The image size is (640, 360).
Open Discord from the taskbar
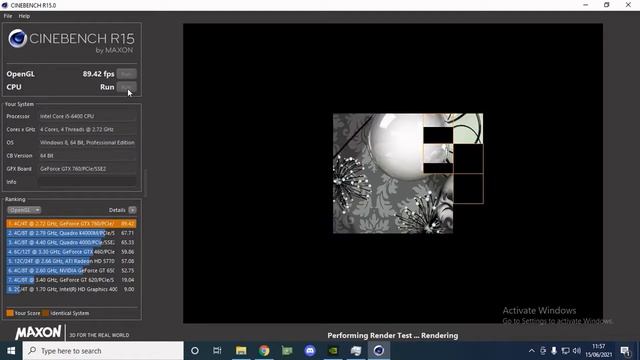pyautogui.click(x=310, y=351)
